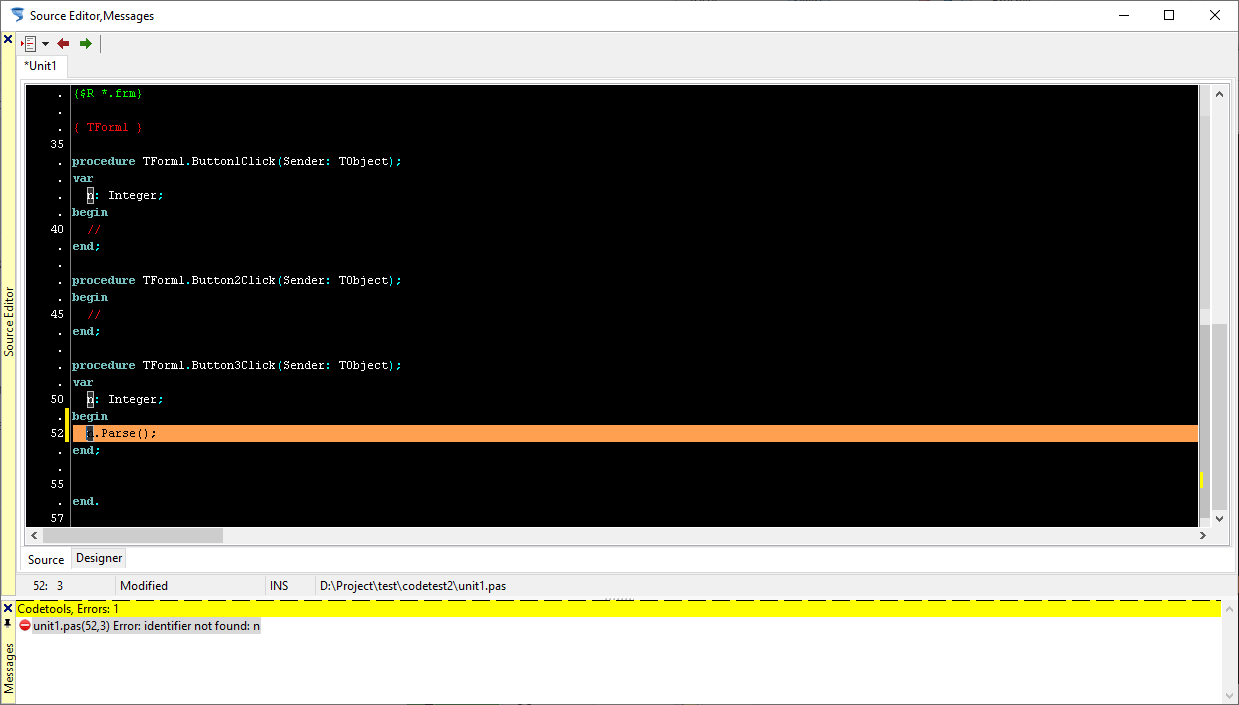1239x705 pixels.
Task: Jump forward using the green right arrow
Action: pyautogui.click(x=86, y=44)
